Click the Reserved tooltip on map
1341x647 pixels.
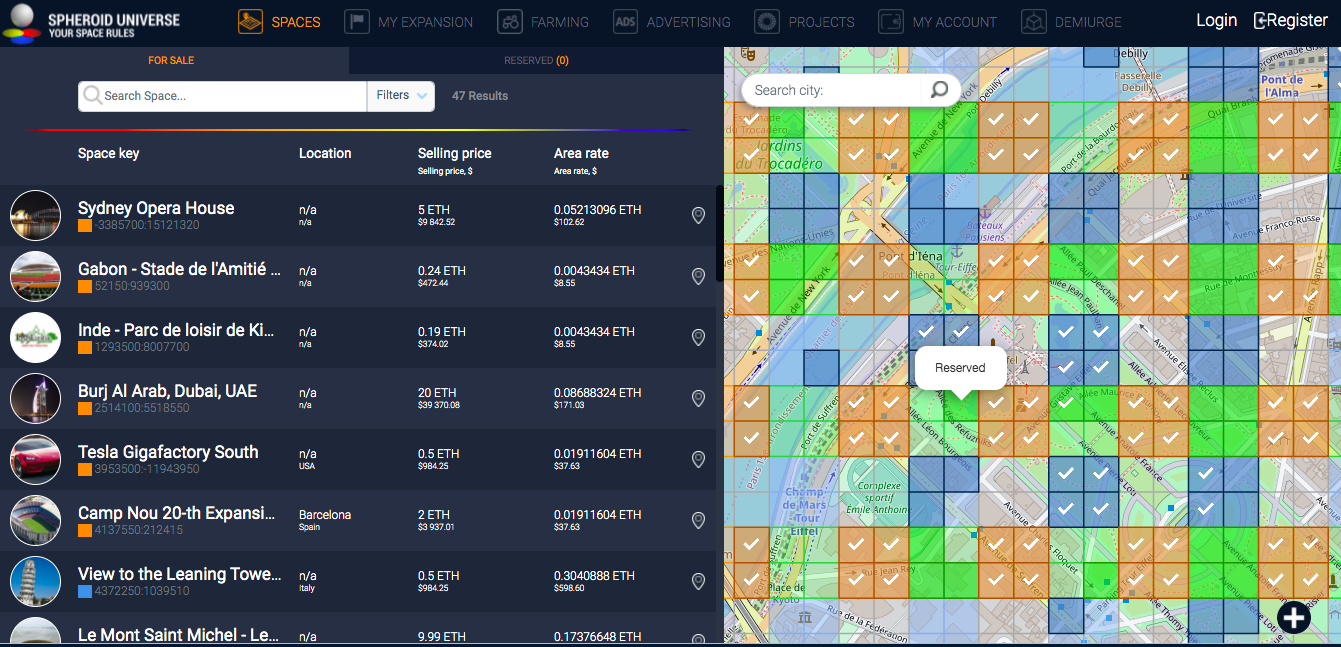tap(960, 368)
